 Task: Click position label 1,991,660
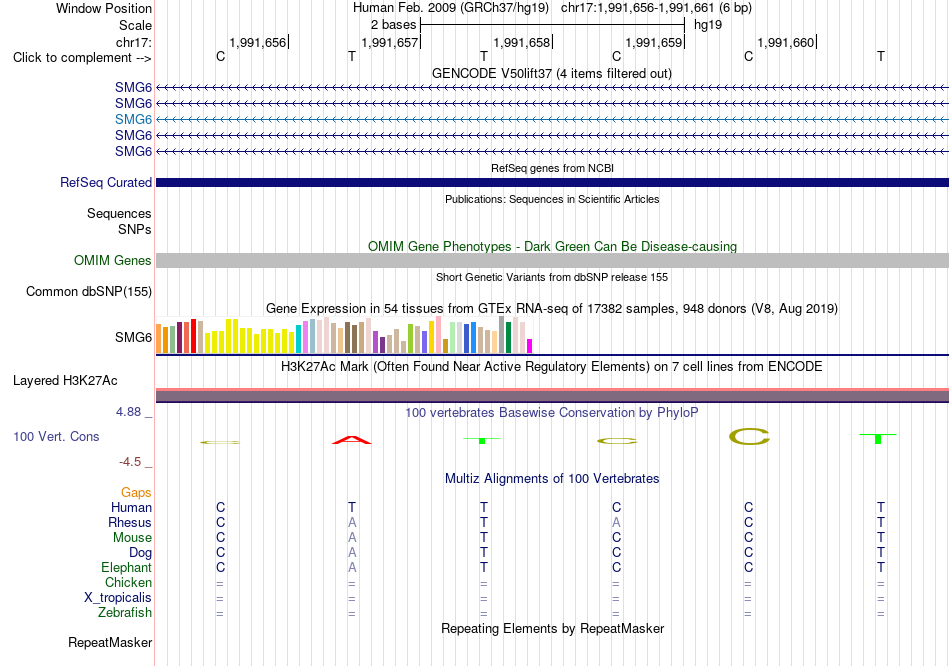pyautogui.click(x=786, y=42)
